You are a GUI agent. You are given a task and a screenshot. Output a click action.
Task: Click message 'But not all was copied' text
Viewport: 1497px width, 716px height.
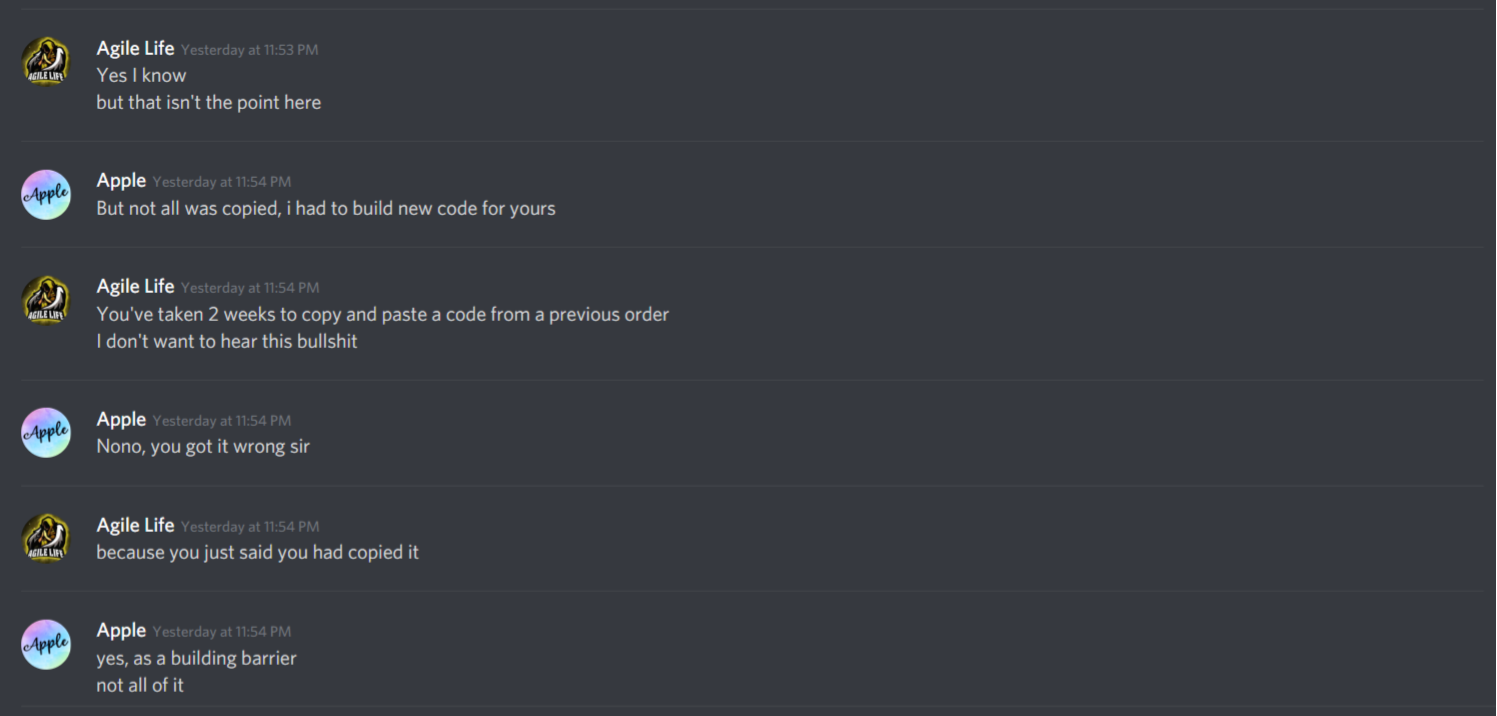coord(326,208)
